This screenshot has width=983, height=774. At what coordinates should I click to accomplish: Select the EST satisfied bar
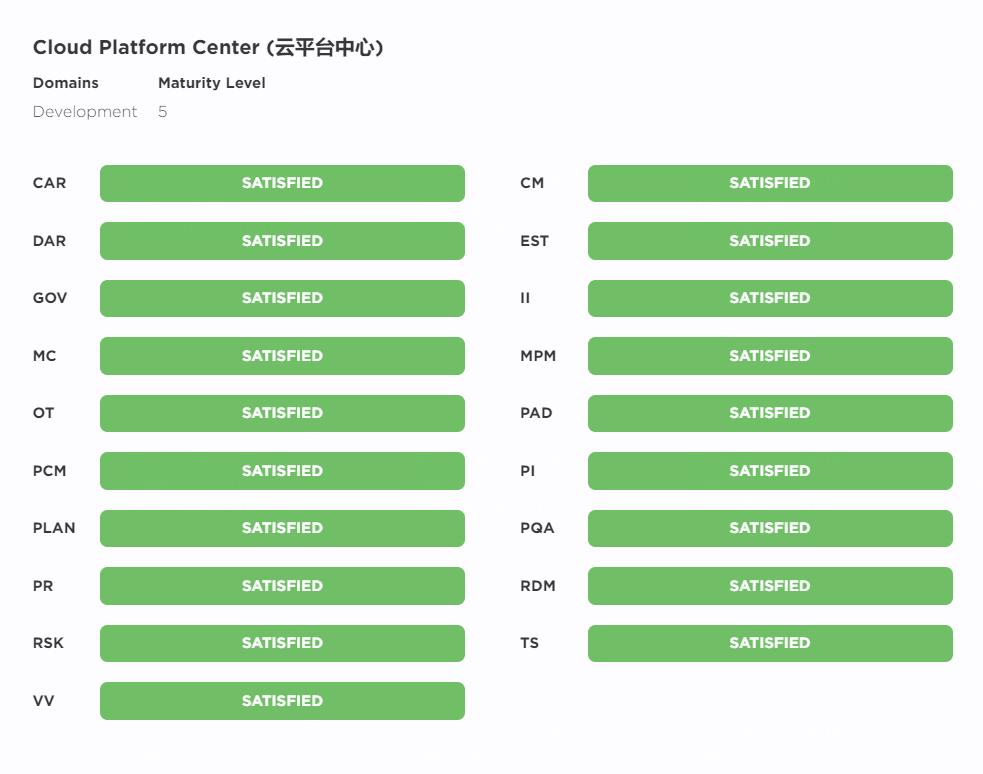coord(770,241)
